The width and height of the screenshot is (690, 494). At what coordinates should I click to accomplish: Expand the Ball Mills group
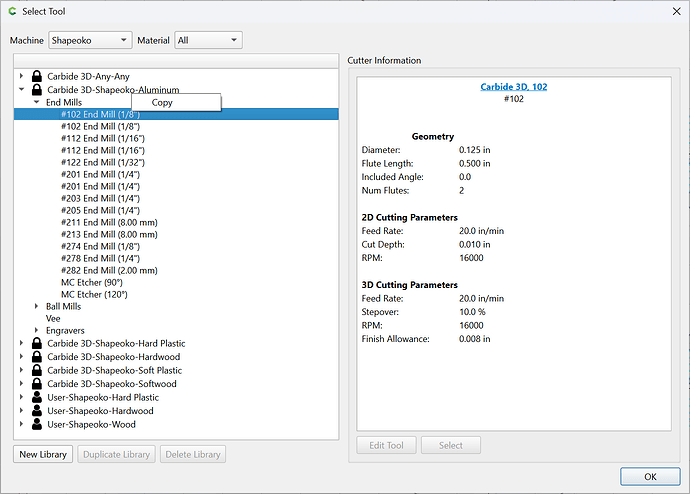point(37,306)
